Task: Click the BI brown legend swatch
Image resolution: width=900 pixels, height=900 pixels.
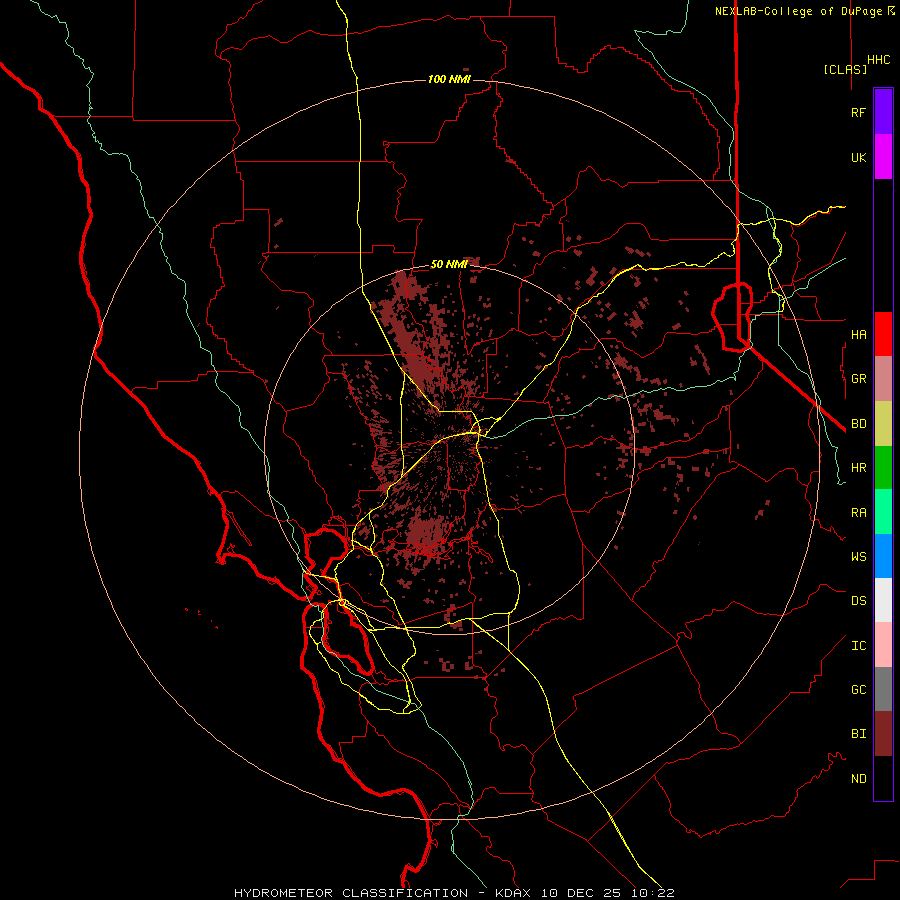Action: point(883,734)
